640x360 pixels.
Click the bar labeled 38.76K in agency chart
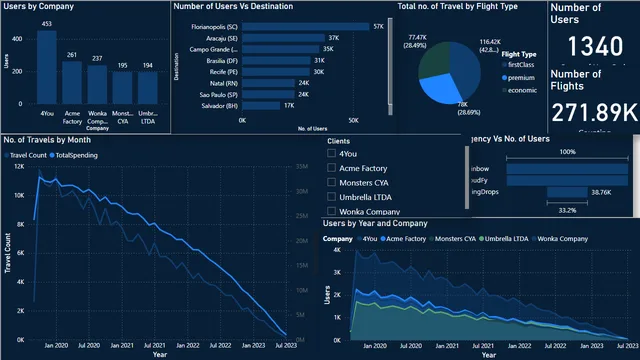[x=567, y=192]
